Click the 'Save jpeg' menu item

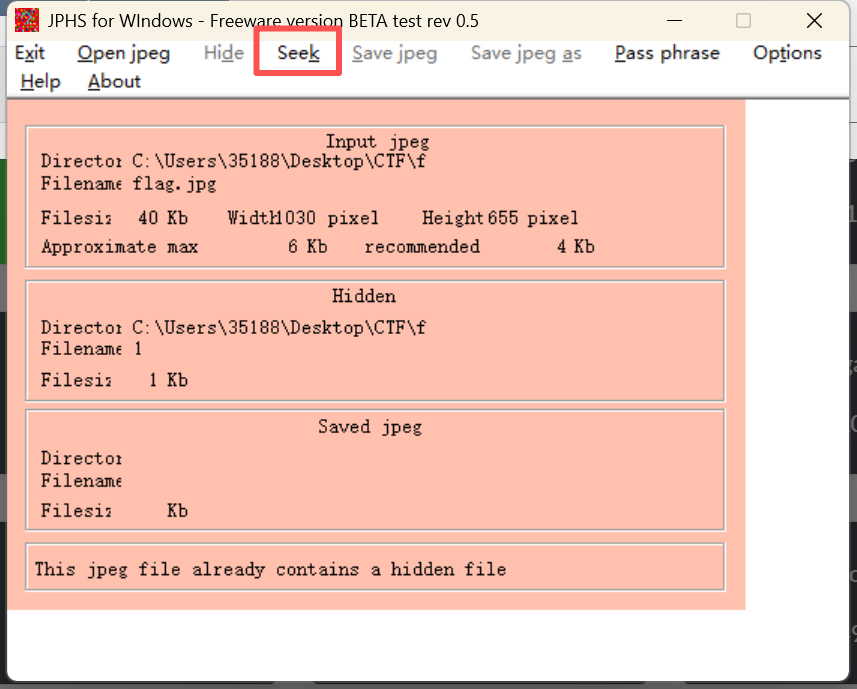point(395,53)
